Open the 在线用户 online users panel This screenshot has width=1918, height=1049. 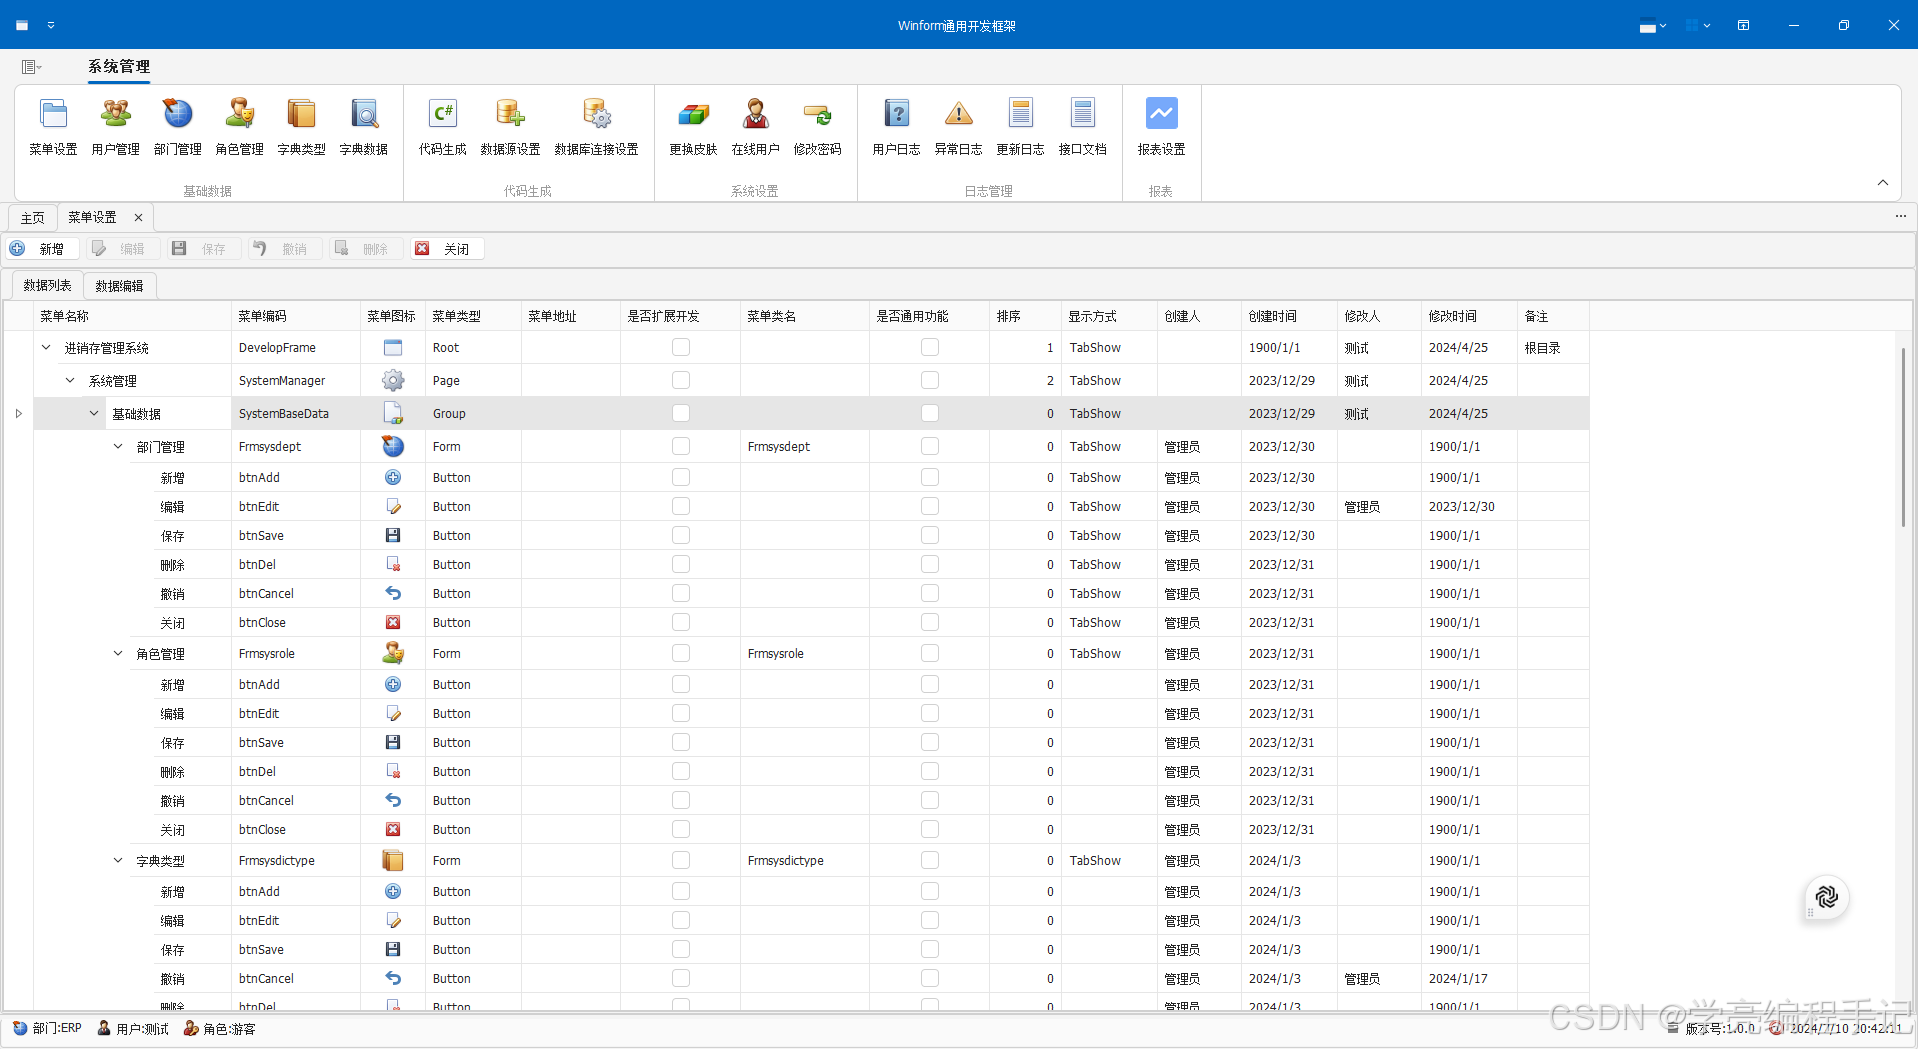click(756, 125)
